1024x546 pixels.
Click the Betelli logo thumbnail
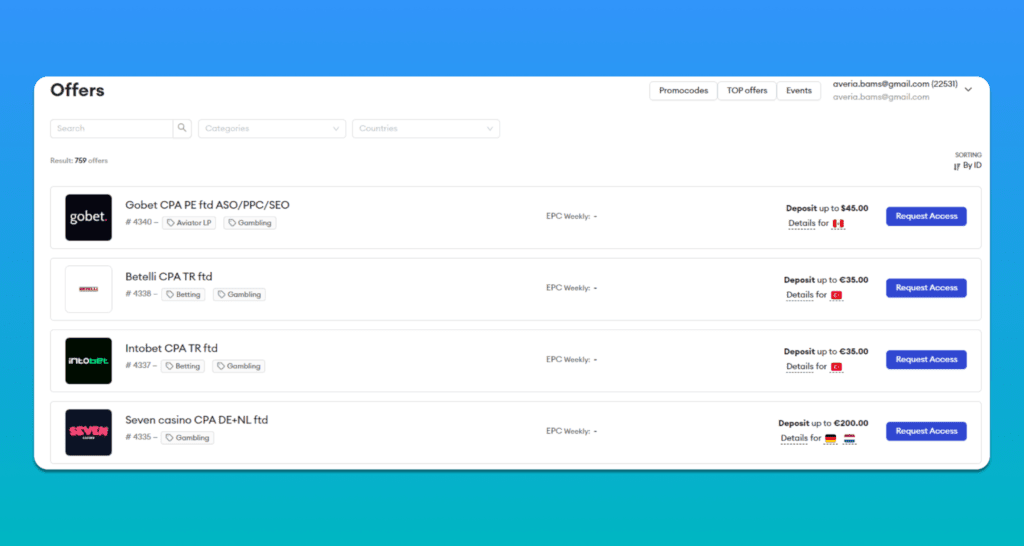tap(88, 289)
